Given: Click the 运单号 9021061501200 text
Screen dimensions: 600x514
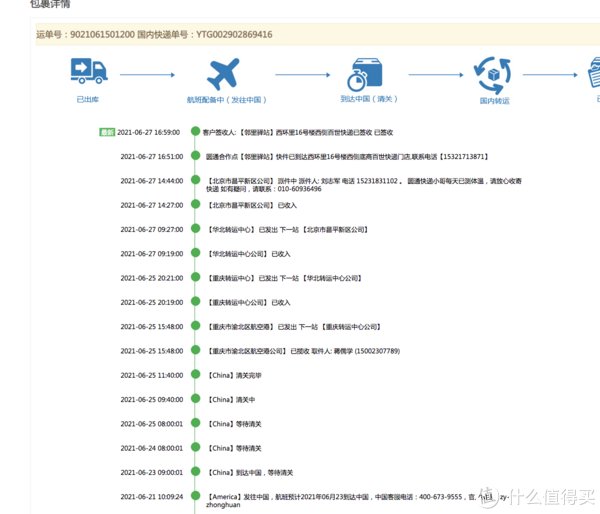Looking at the screenshot, I should [x=85, y=34].
